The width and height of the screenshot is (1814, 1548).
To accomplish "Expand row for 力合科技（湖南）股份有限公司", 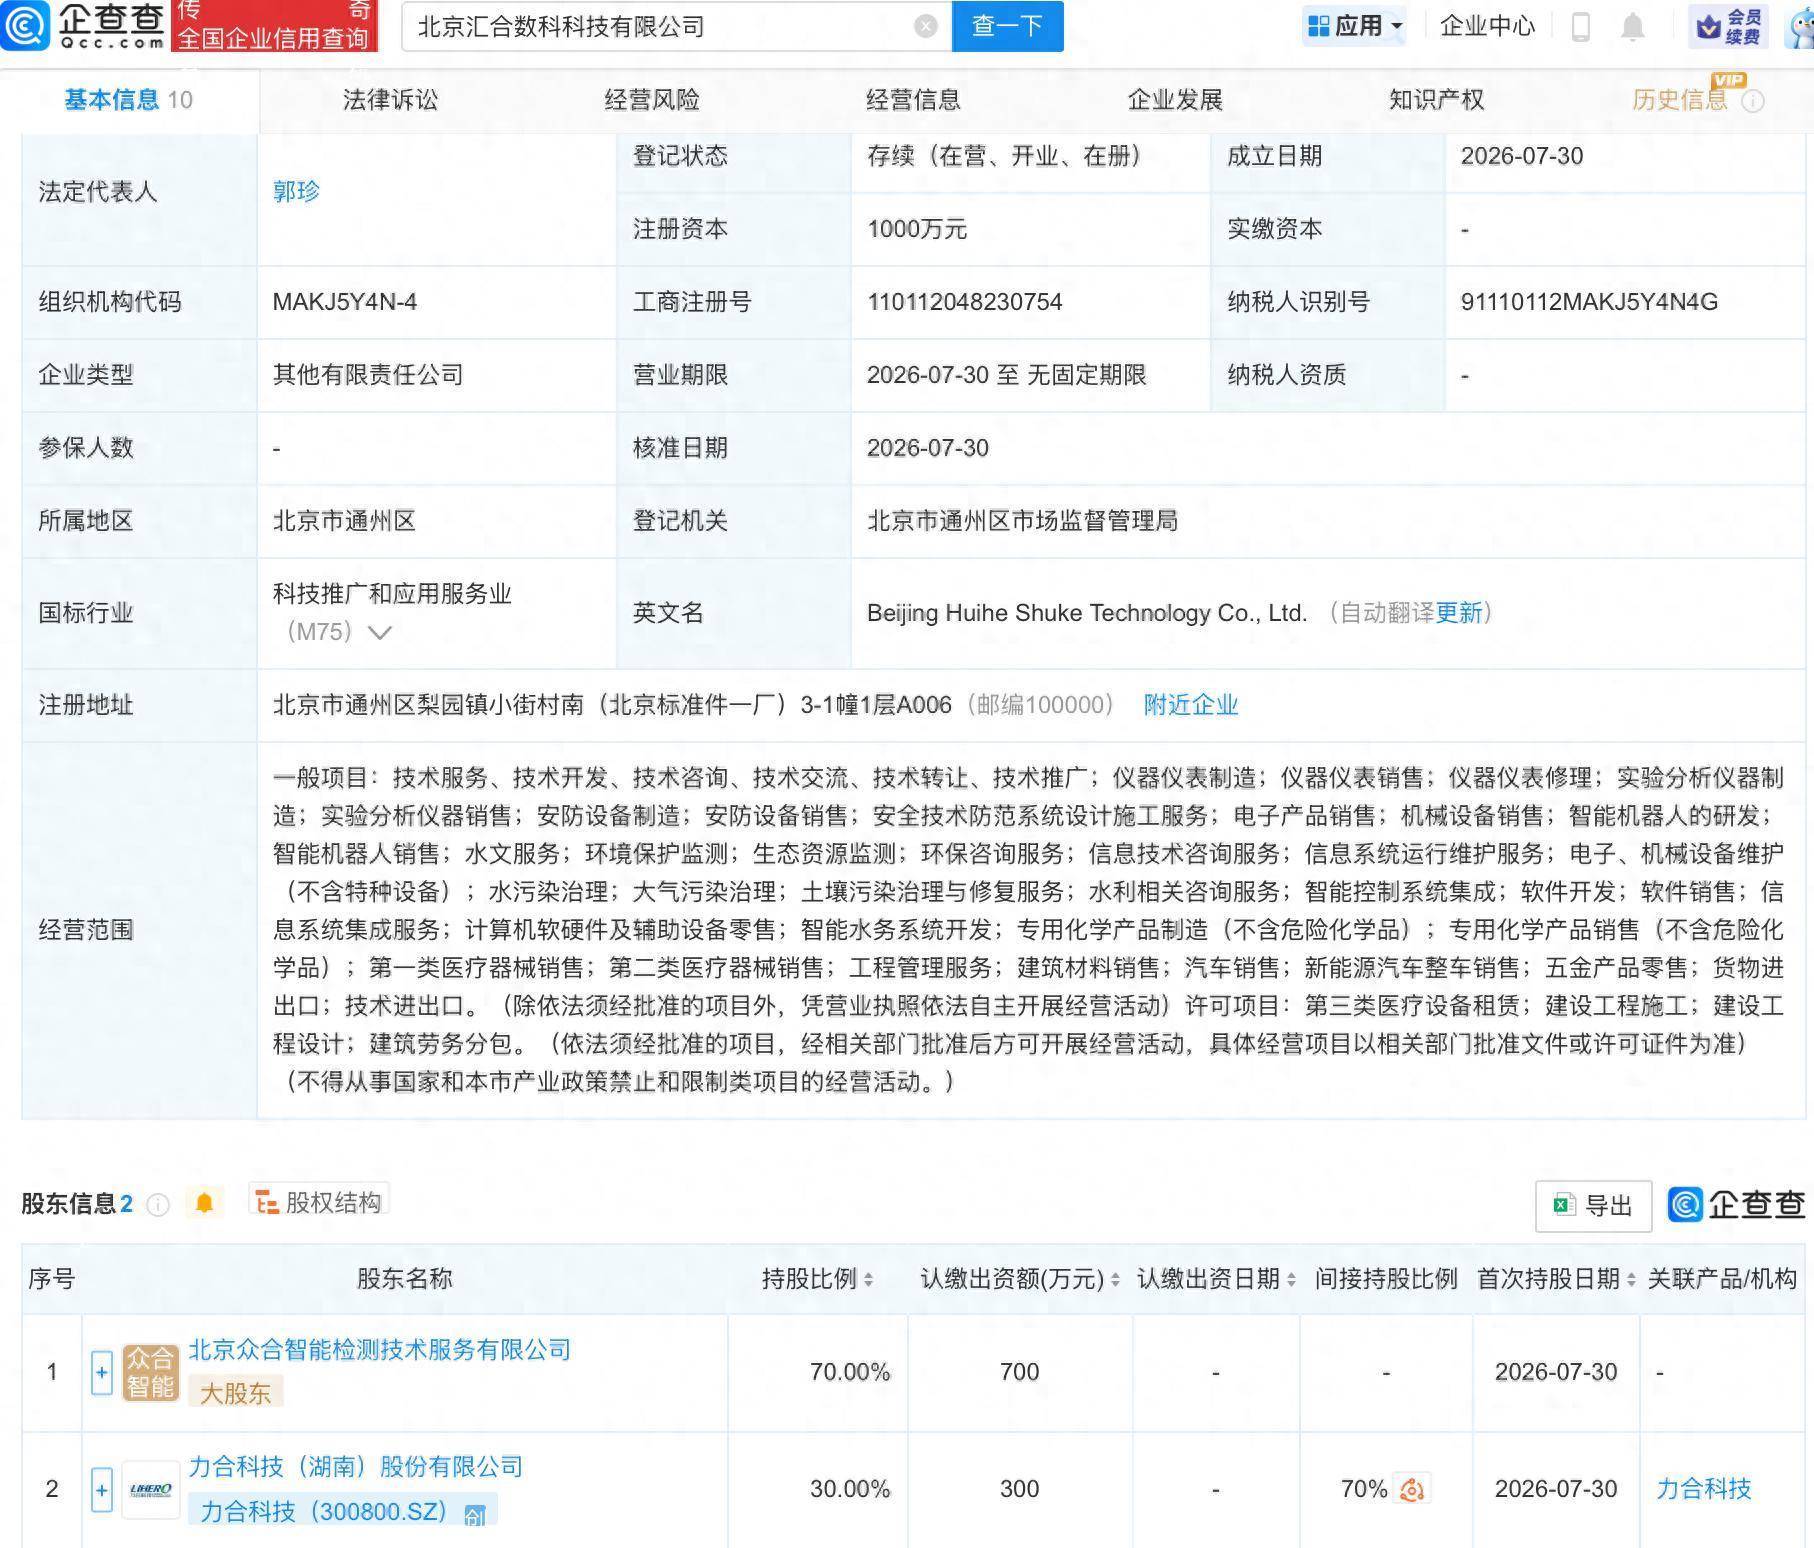I will tap(101, 1490).
